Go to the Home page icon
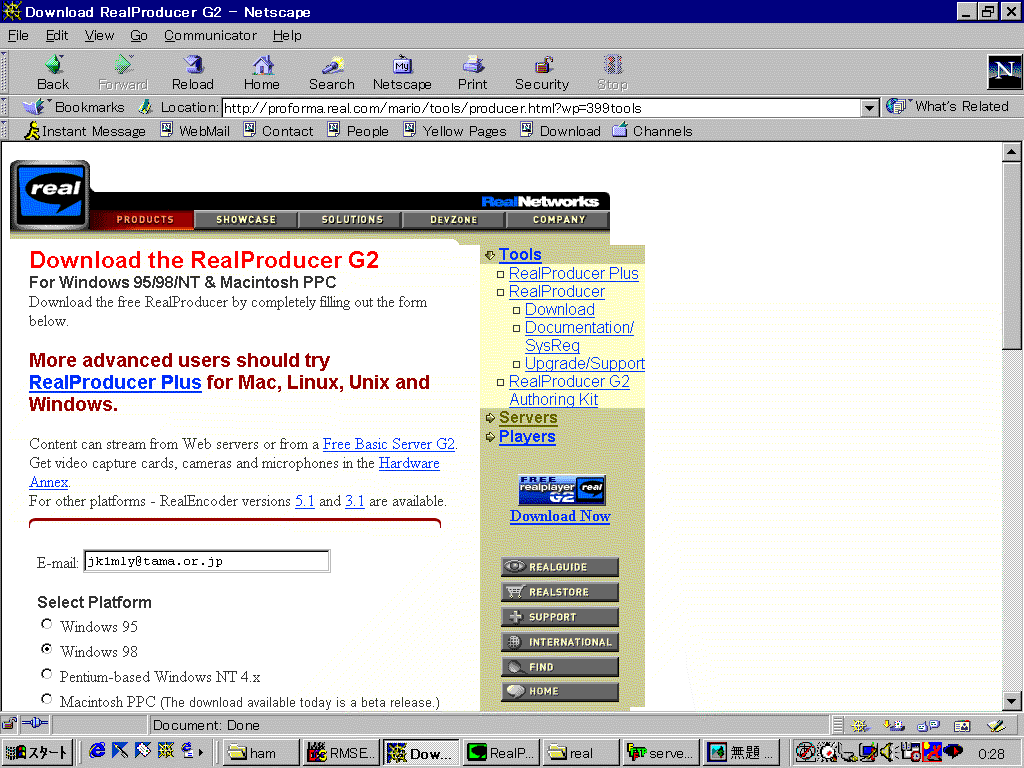This screenshot has width=1024, height=768. [x=262, y=72]
